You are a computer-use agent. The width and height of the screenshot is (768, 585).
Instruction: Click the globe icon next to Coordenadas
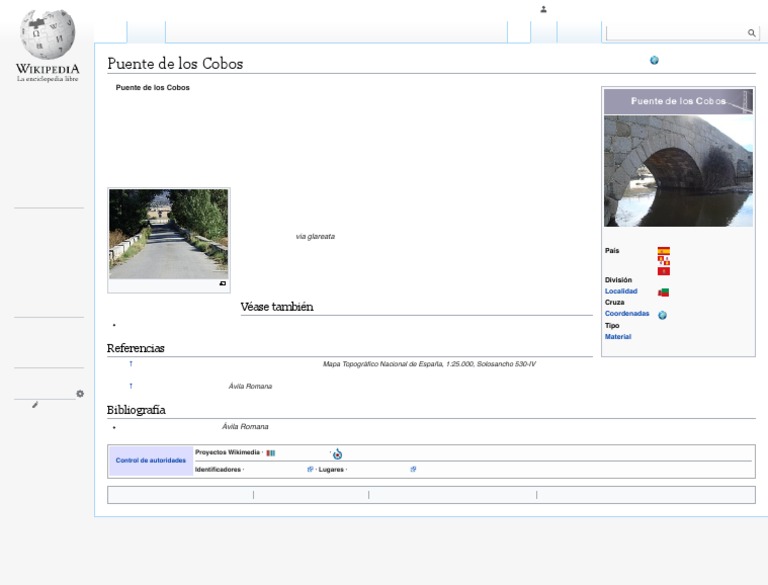pyautogui.click(x=662, y=315)
